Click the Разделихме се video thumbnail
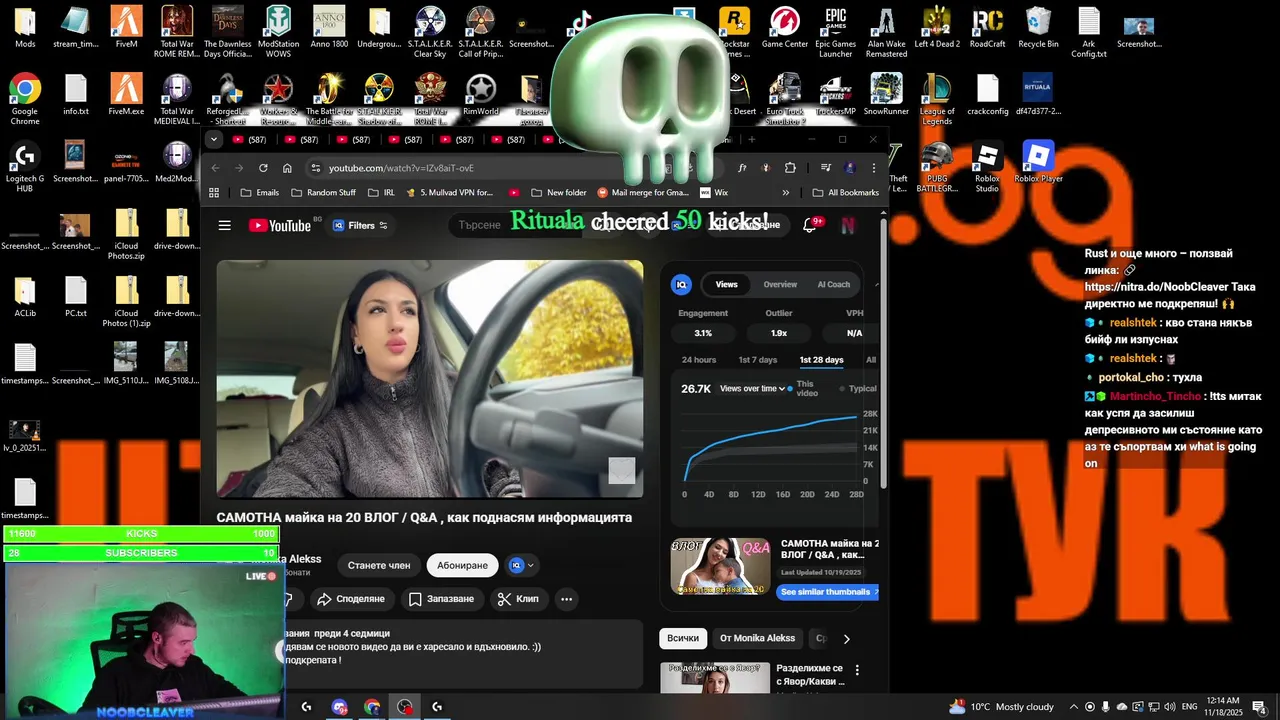 (715, 677)
